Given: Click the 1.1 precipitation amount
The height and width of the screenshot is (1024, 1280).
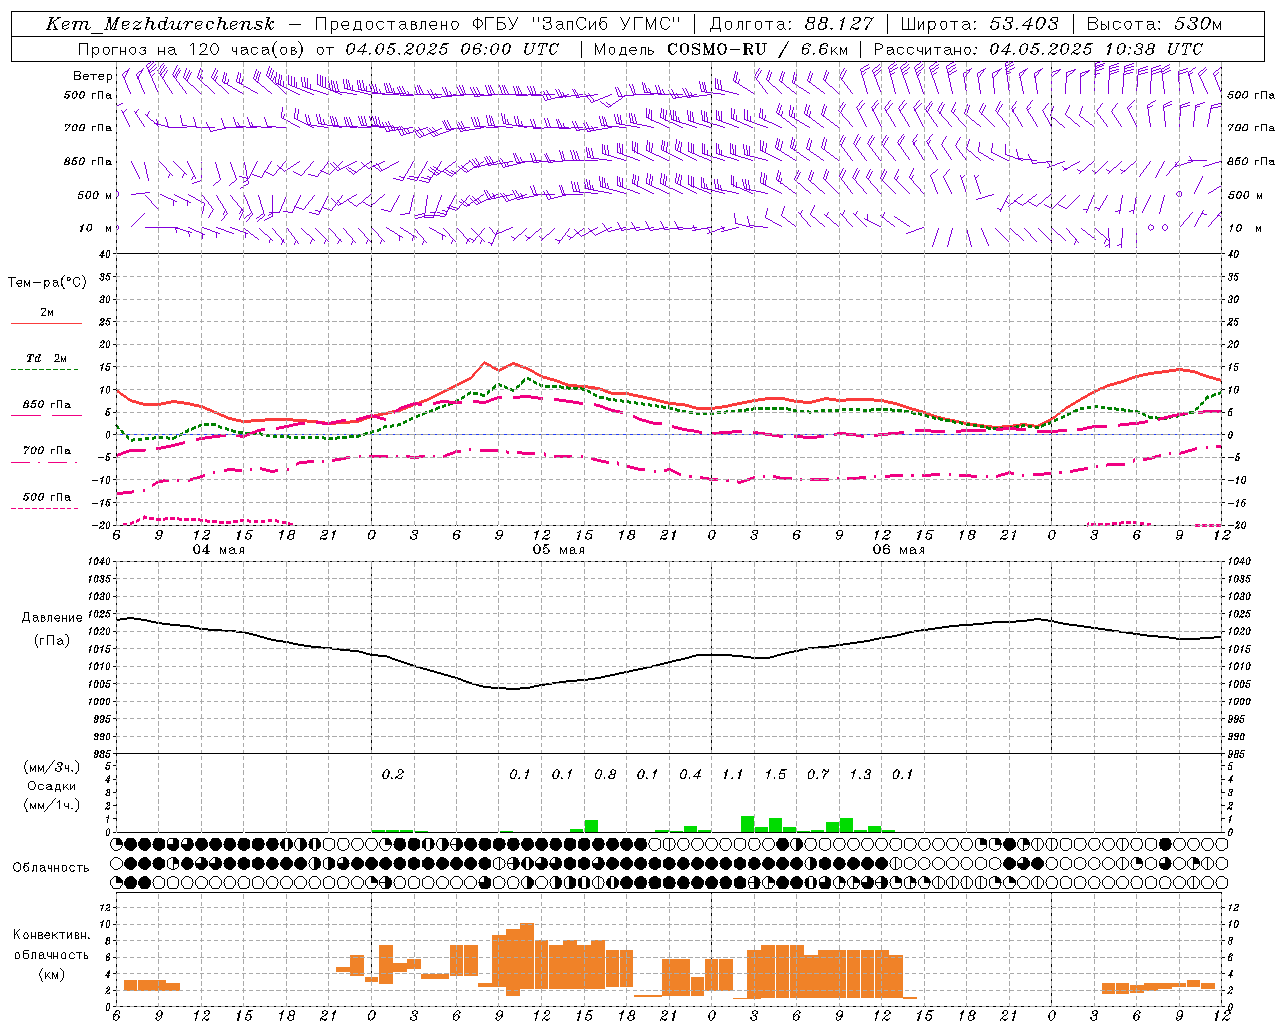Looking at the screenshot, I should tap(733, 774).
